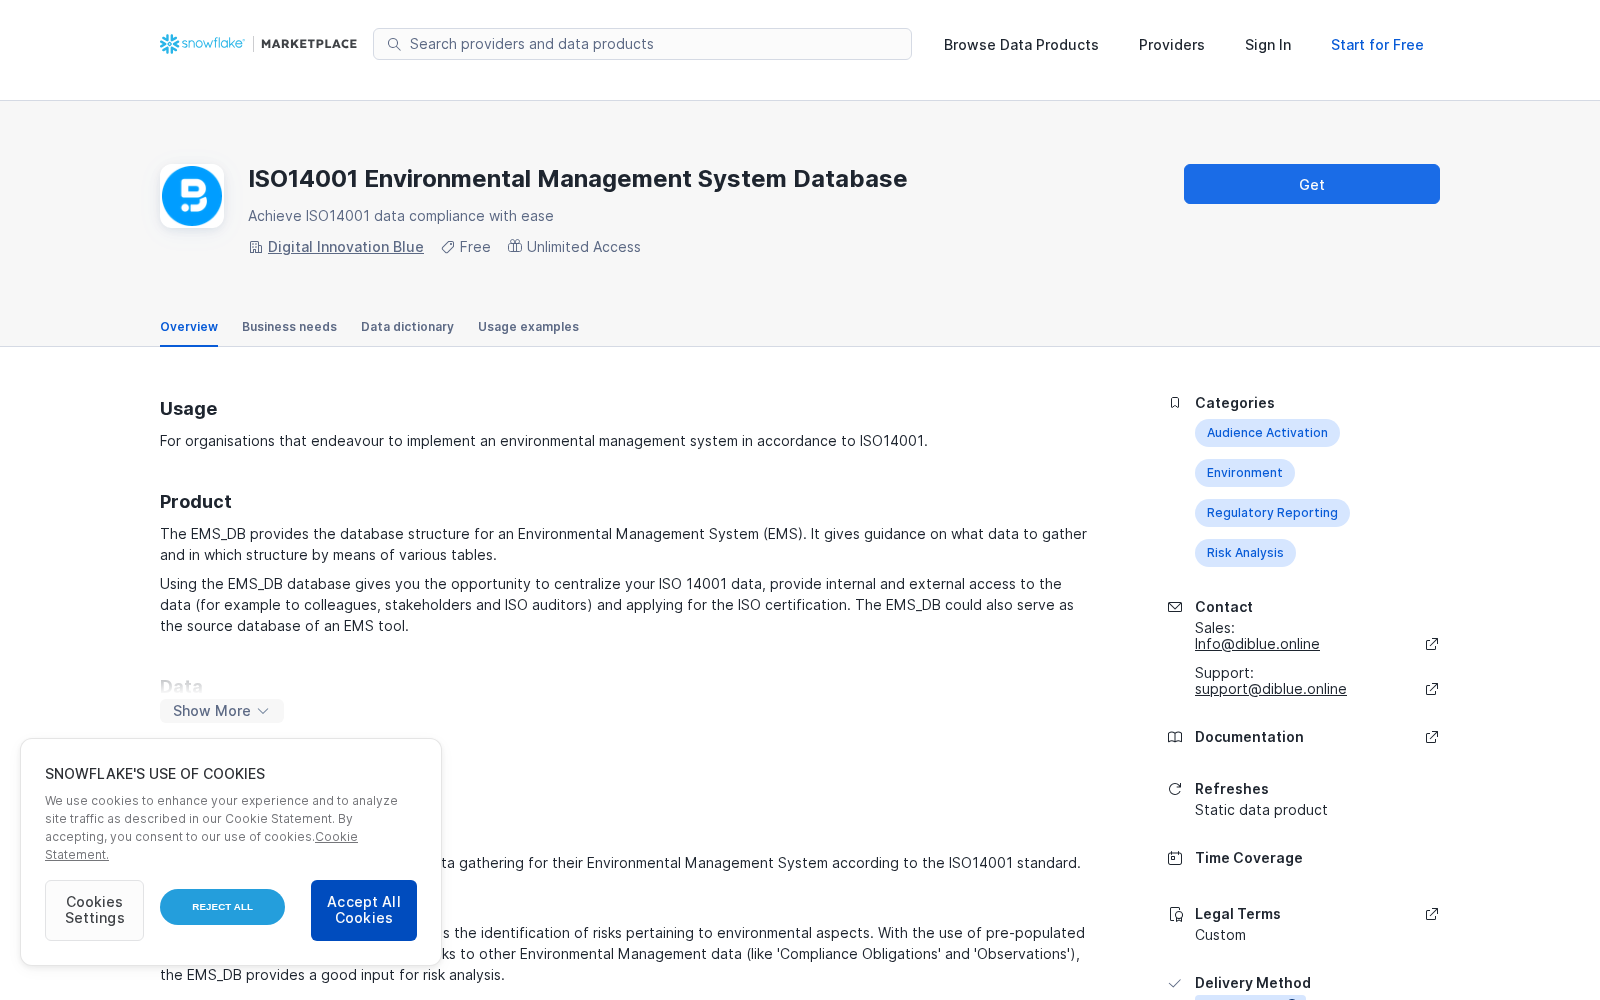Click the Refreshes circular arrow icon

1175,789
